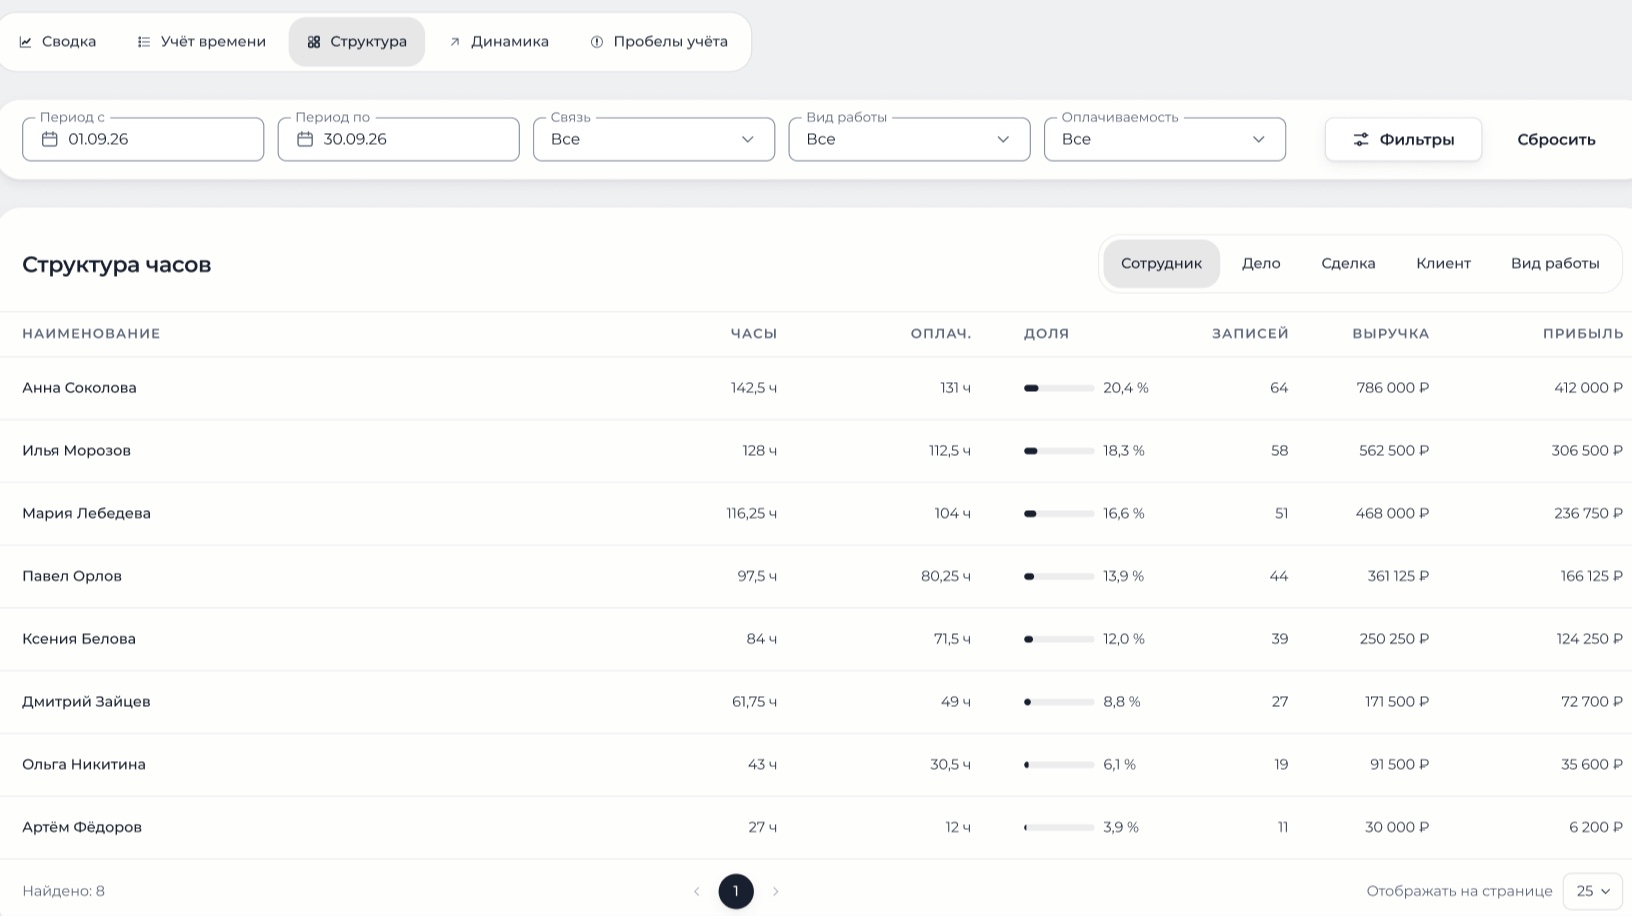Change rows per page dropdown 25
1632x916 pixels.
[1593, 891]
